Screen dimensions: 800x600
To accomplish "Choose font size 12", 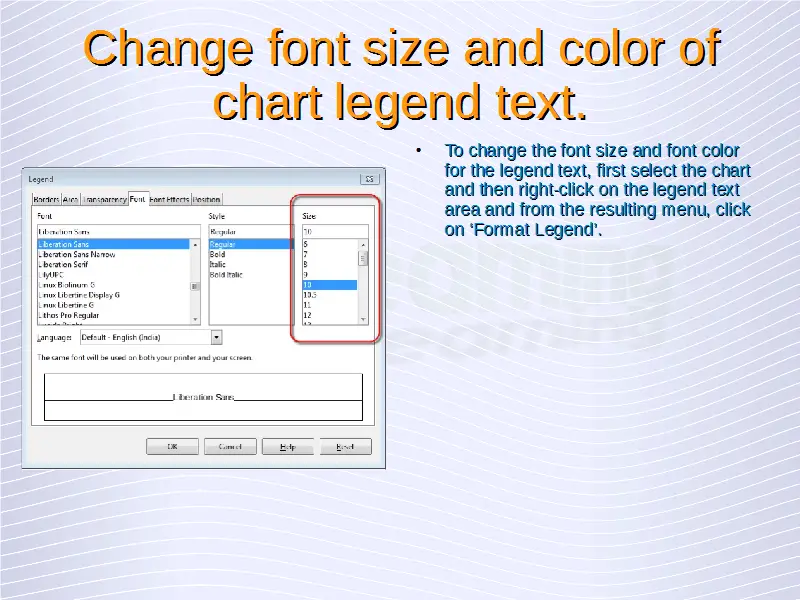I will point(308,315).
